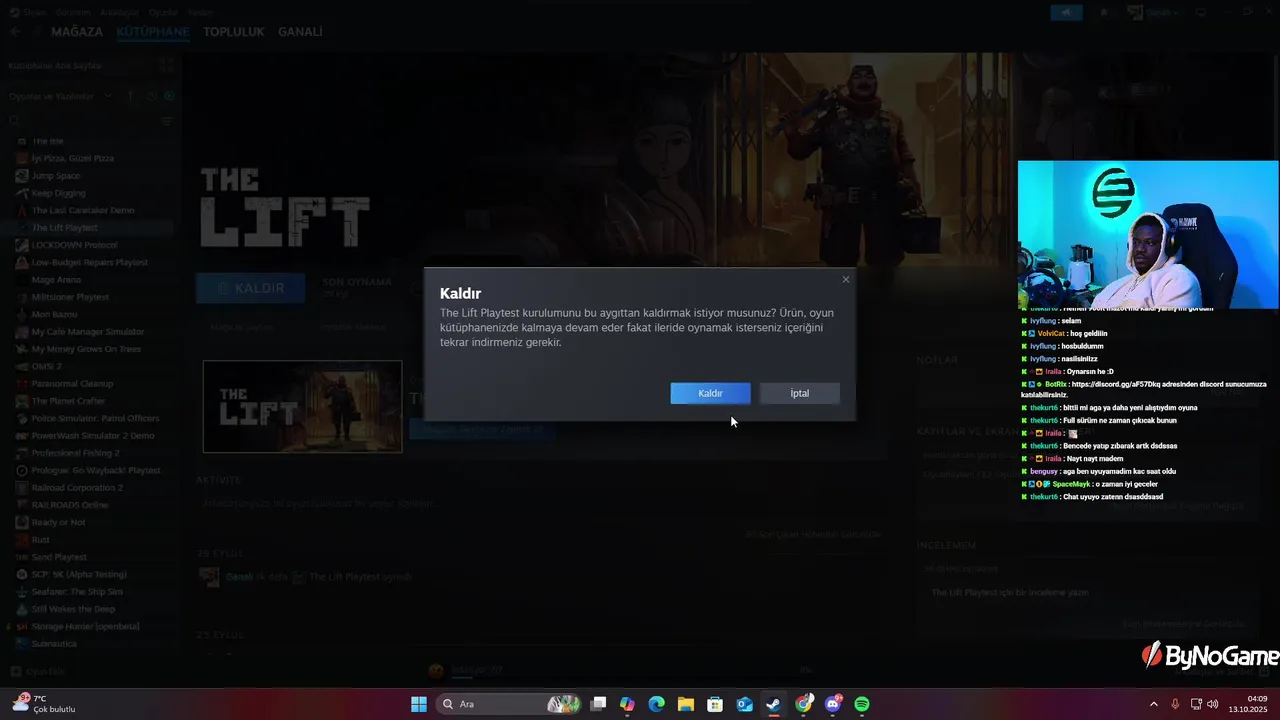This screenshot has width=1280, height=720.
Task: Close the Kaldır dialog with the X
Action: (x=846, y=279)
